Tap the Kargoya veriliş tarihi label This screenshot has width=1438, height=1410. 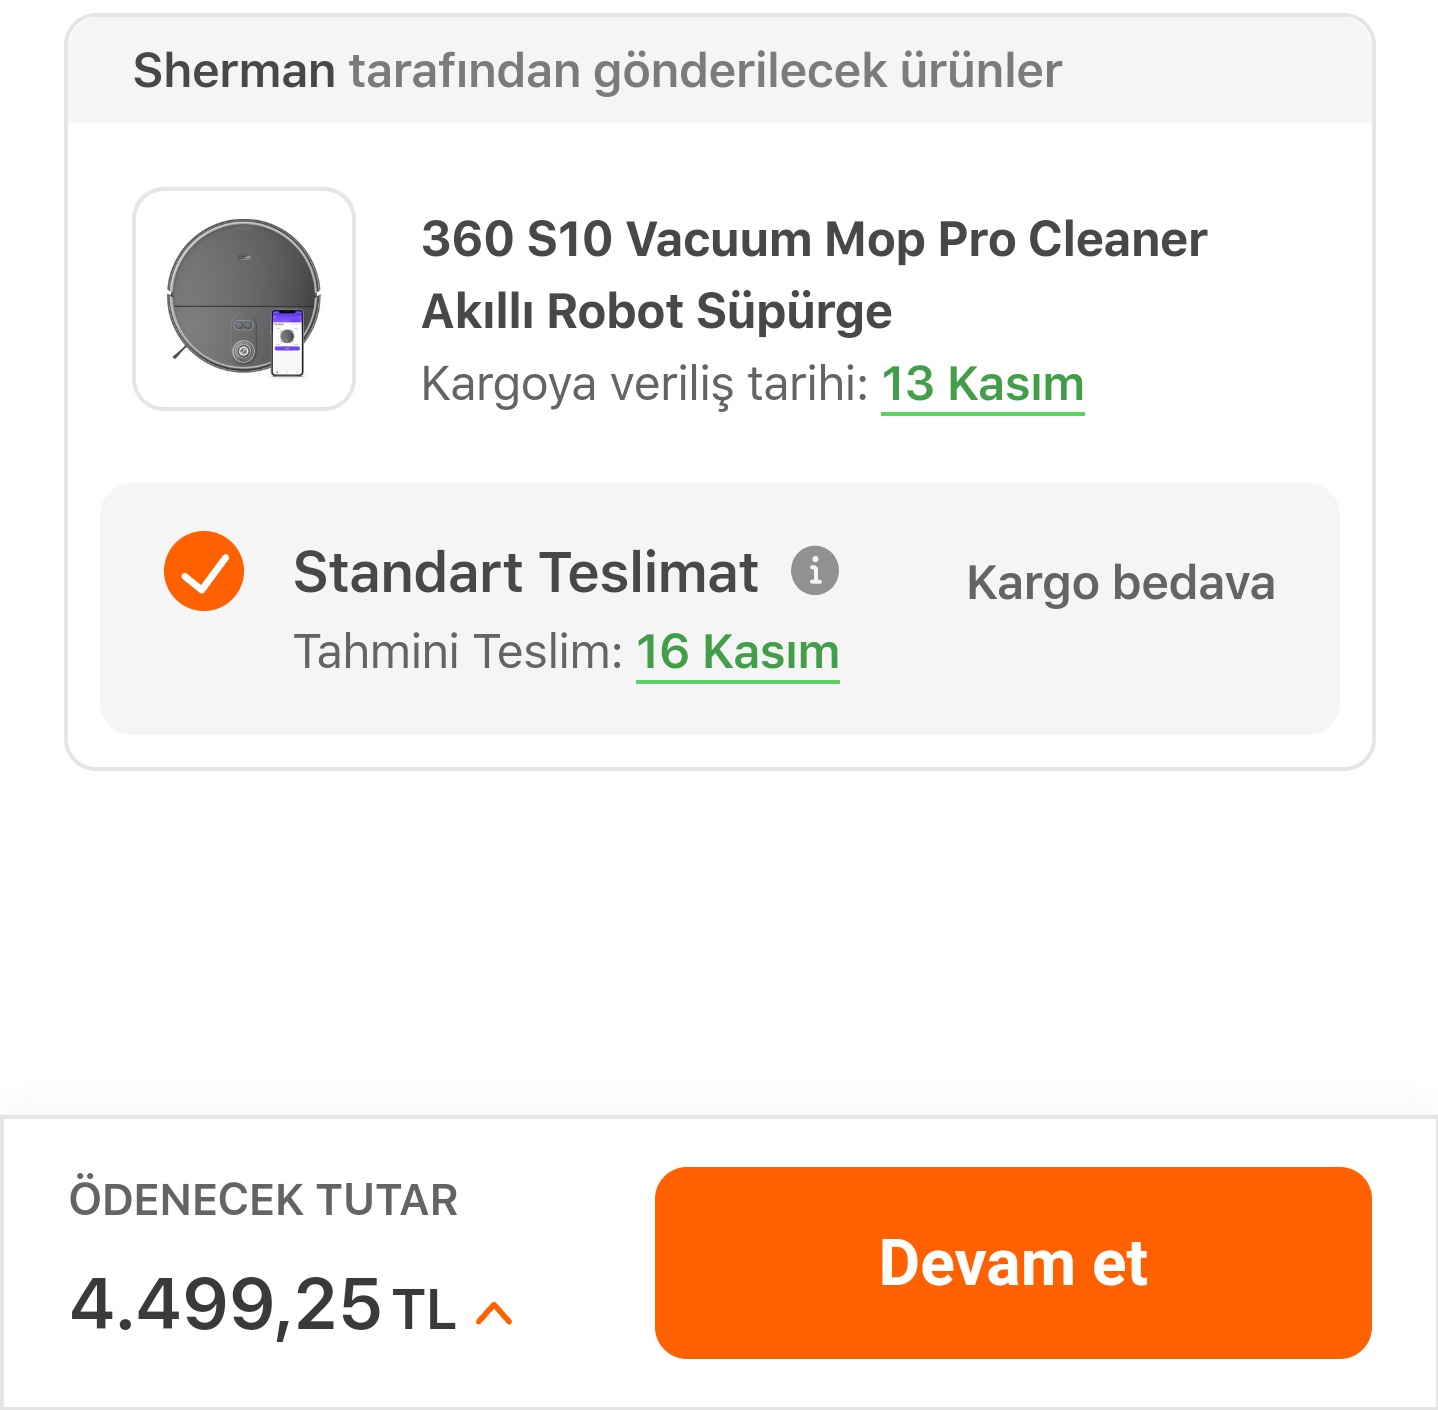pyautogui.click(x=645, y=384)
